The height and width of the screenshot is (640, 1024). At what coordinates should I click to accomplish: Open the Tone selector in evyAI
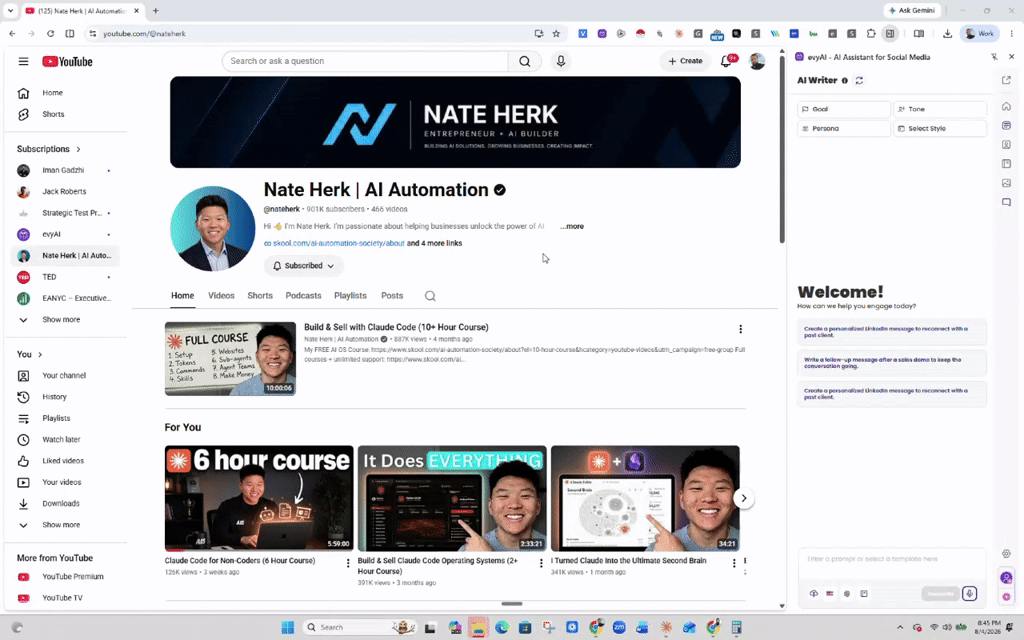coord(940,109)
